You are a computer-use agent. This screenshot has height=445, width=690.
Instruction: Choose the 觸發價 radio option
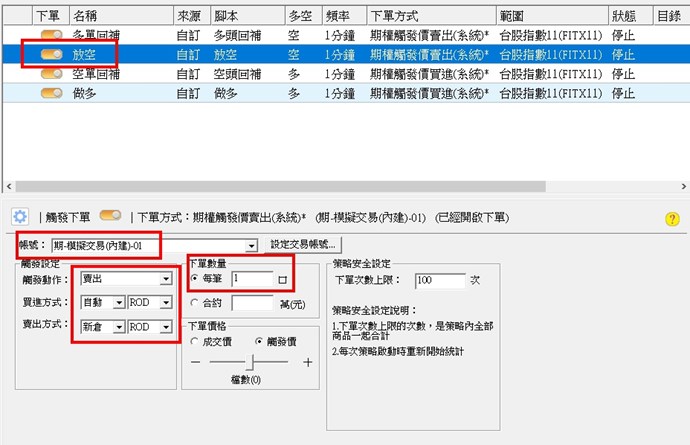click(259, 341)
